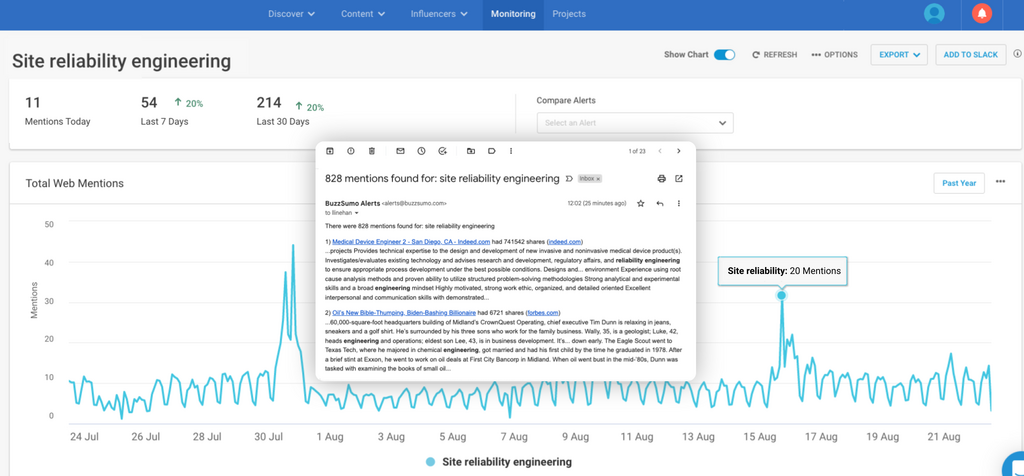Open the user profile avatar
The height and width of the screenshot is (476, 1024).
934,14
